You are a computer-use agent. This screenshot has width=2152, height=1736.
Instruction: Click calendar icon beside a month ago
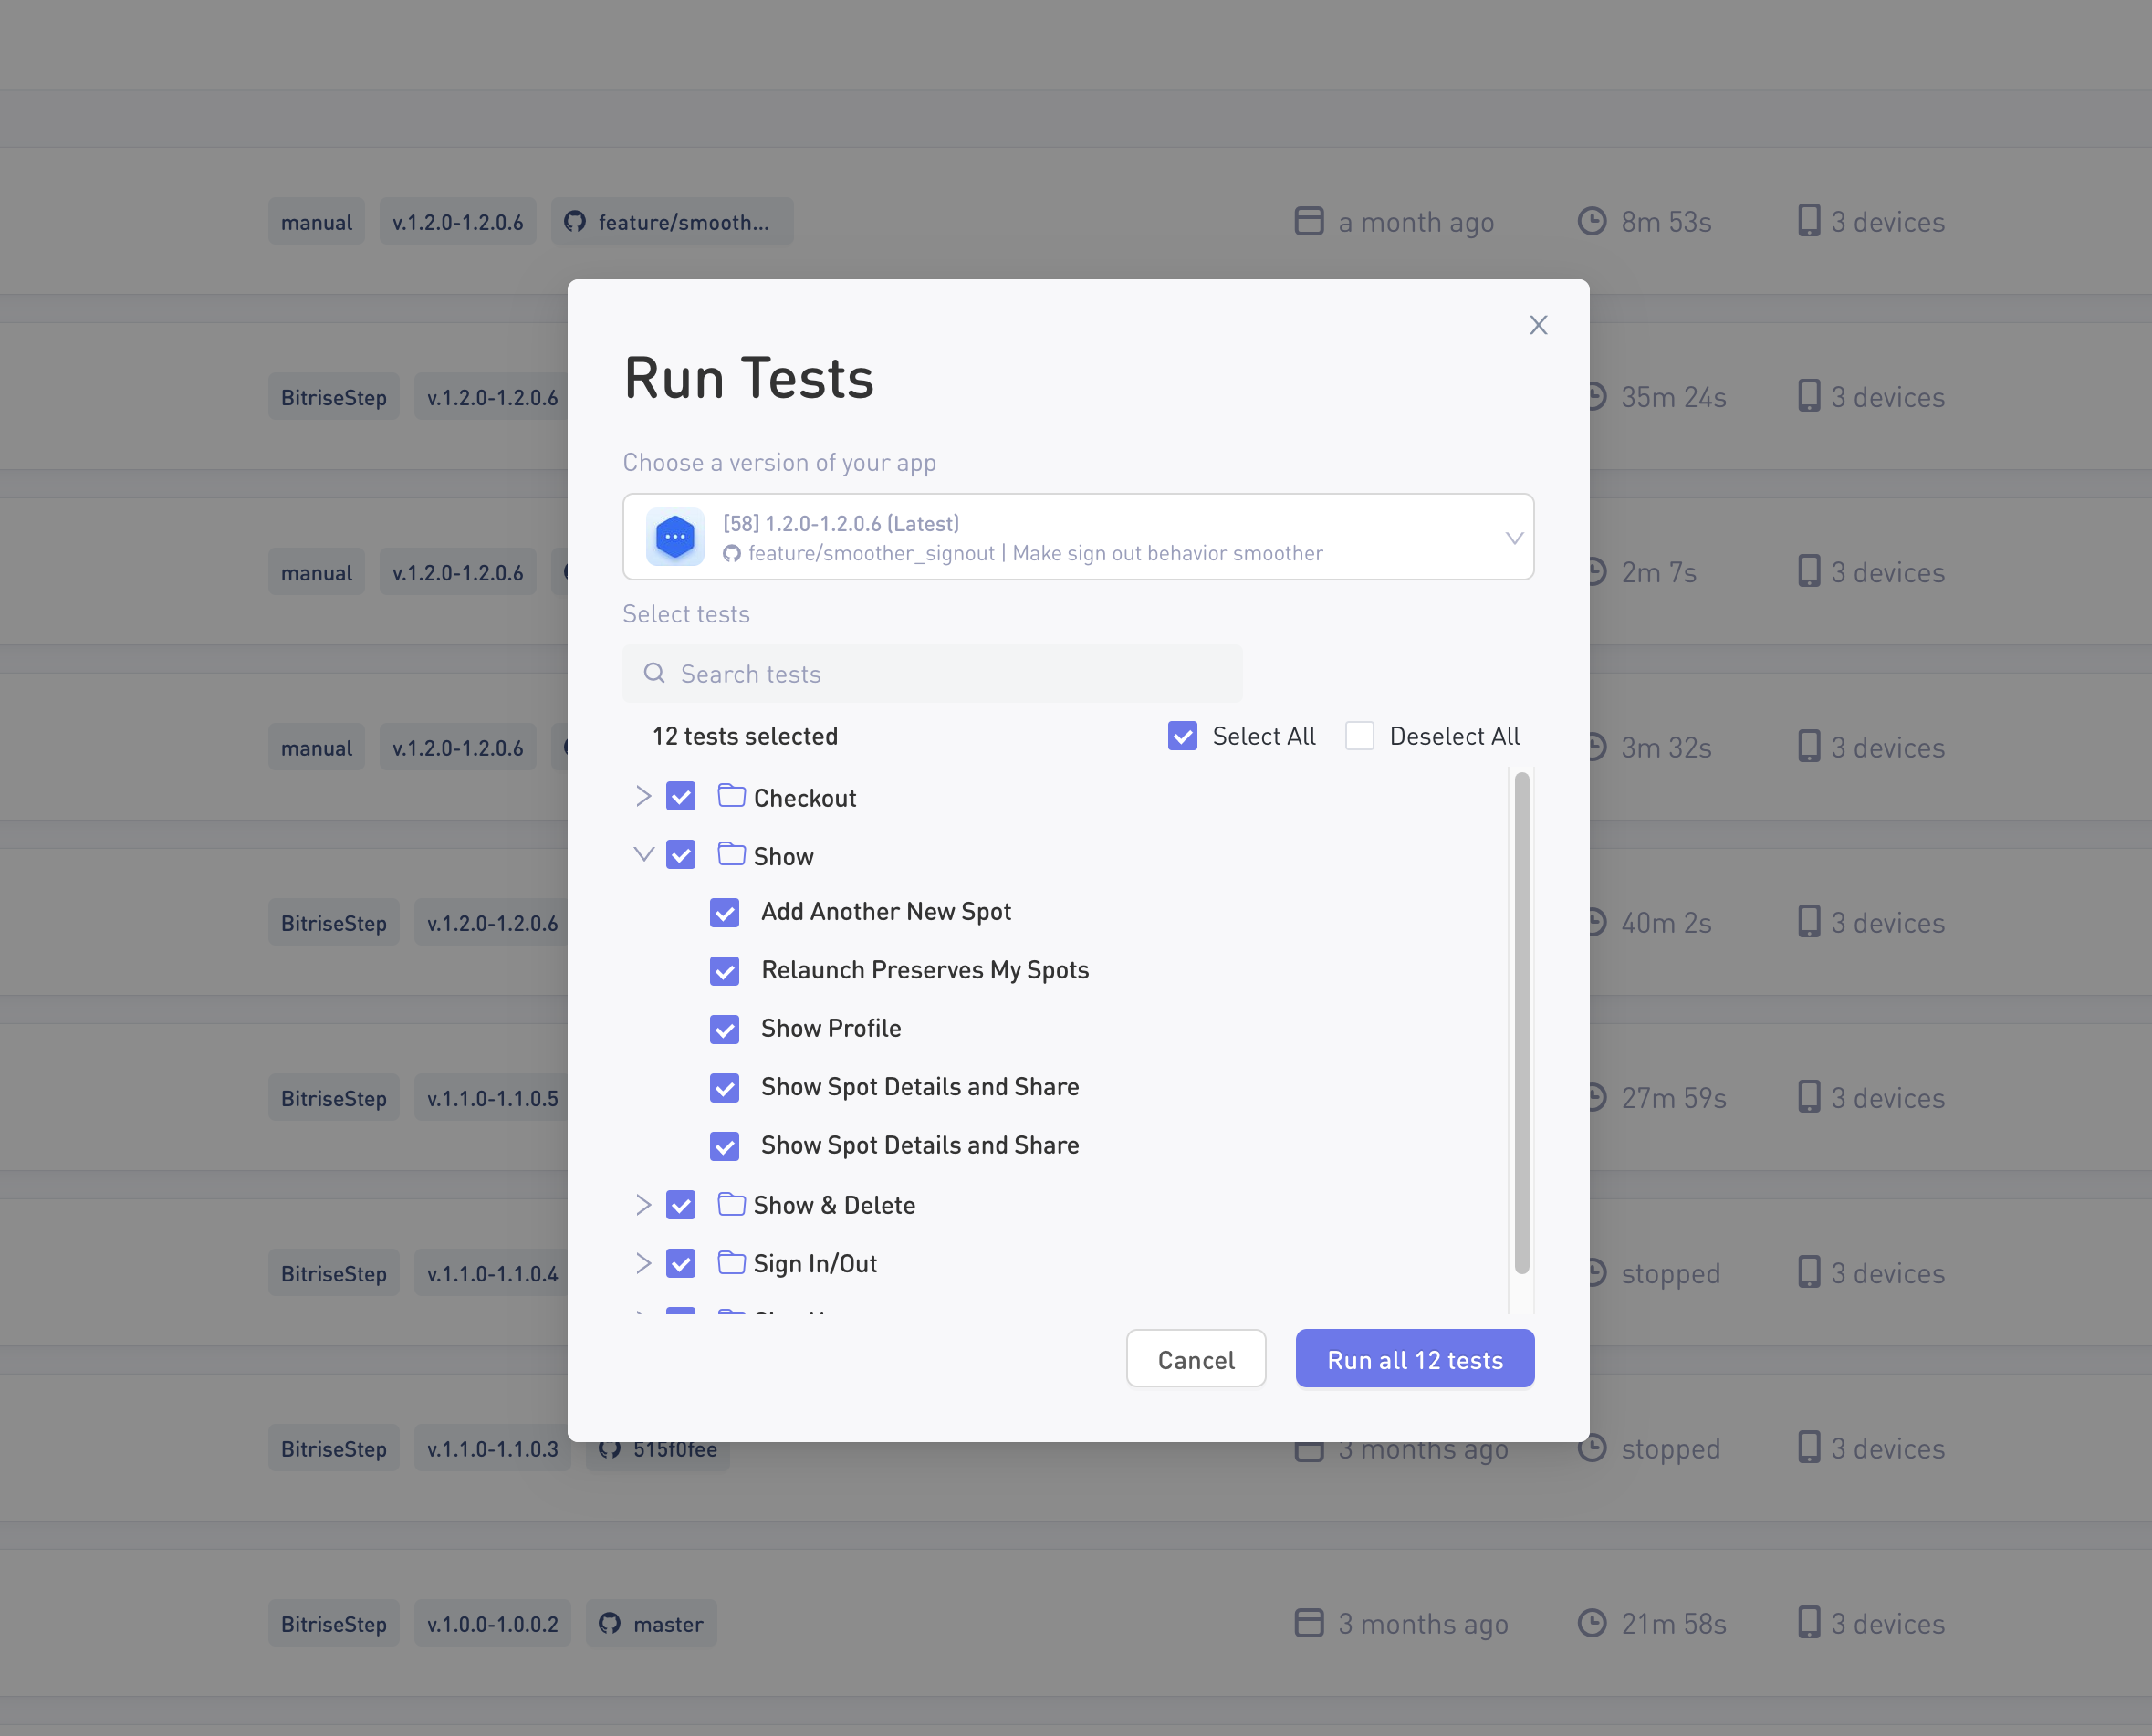click(1308, 221)
